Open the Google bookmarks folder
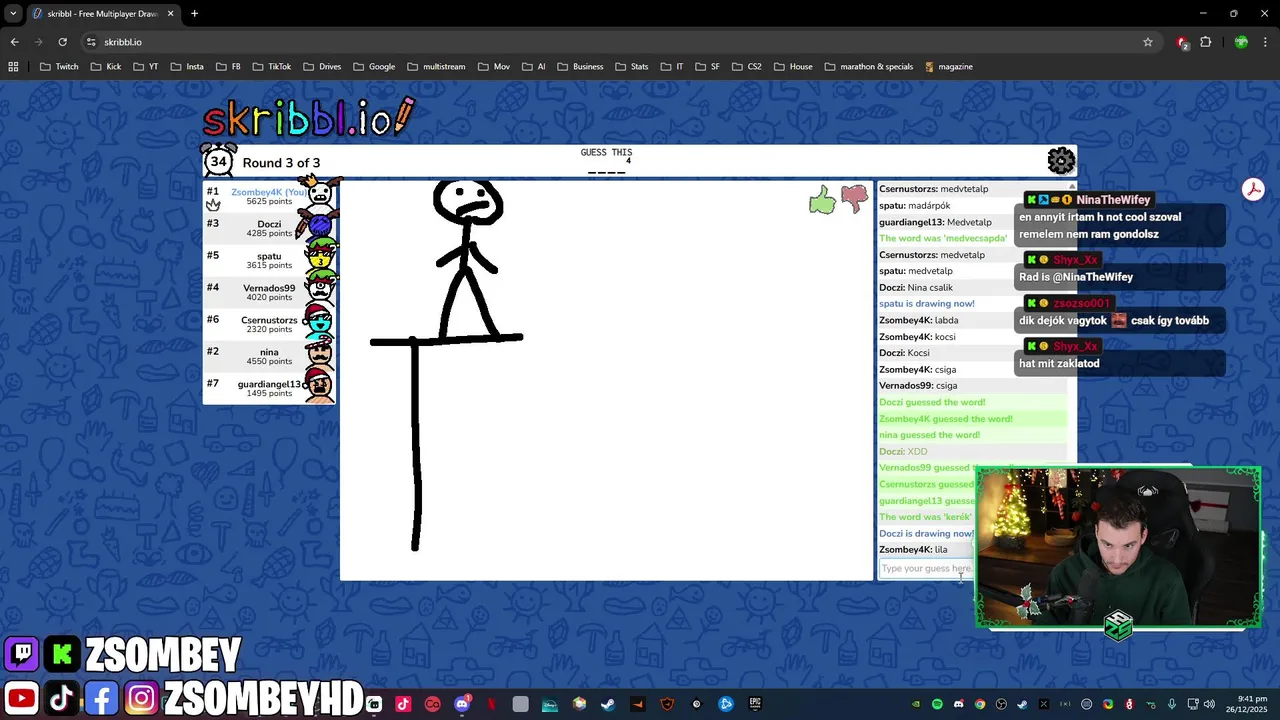1280x720 pixels. pyautogui.click(x=373, y=67)
